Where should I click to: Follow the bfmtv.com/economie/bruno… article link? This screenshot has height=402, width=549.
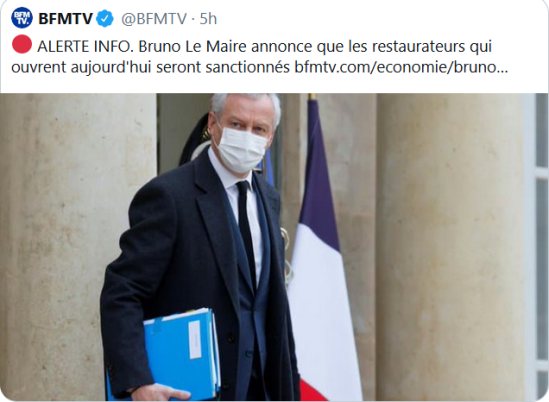point(401,67)
